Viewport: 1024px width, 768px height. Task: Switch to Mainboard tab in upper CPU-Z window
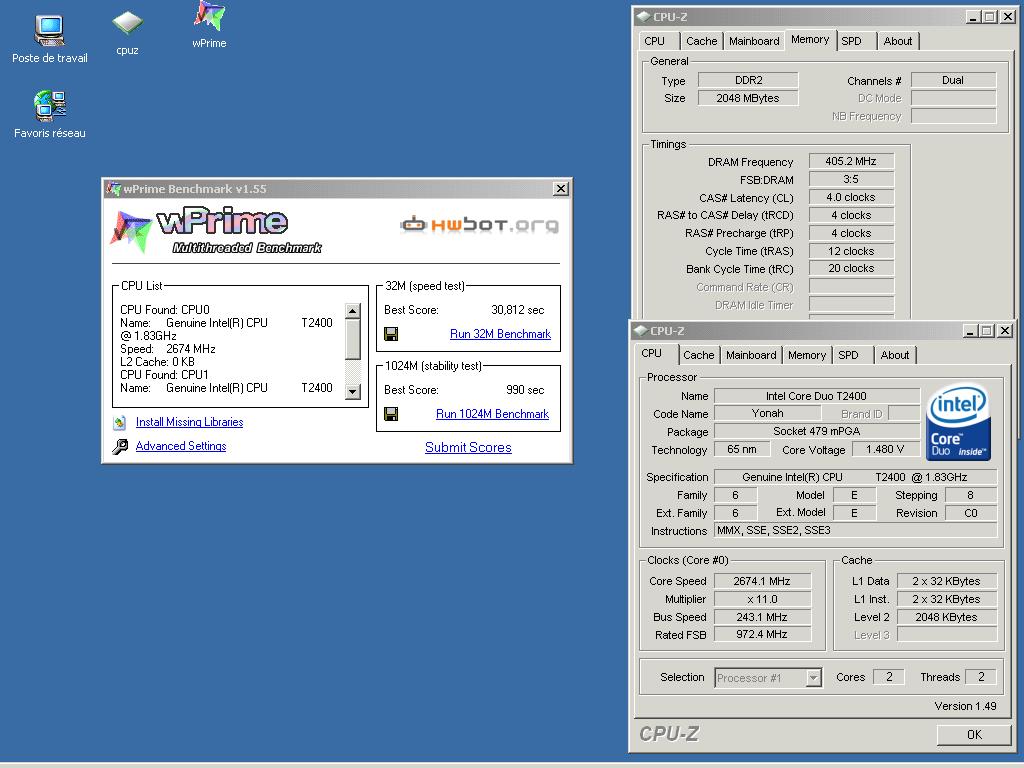[x=754, y=41]
